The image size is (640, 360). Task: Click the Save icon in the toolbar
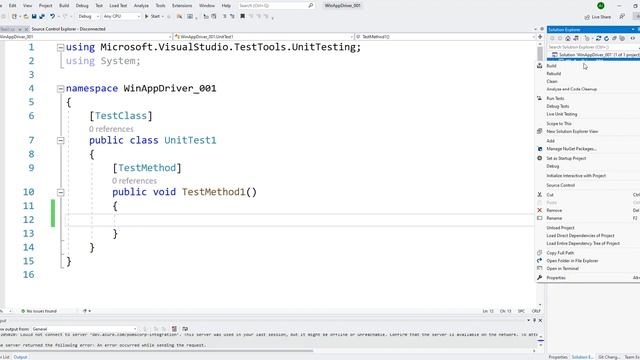(34, 16)
